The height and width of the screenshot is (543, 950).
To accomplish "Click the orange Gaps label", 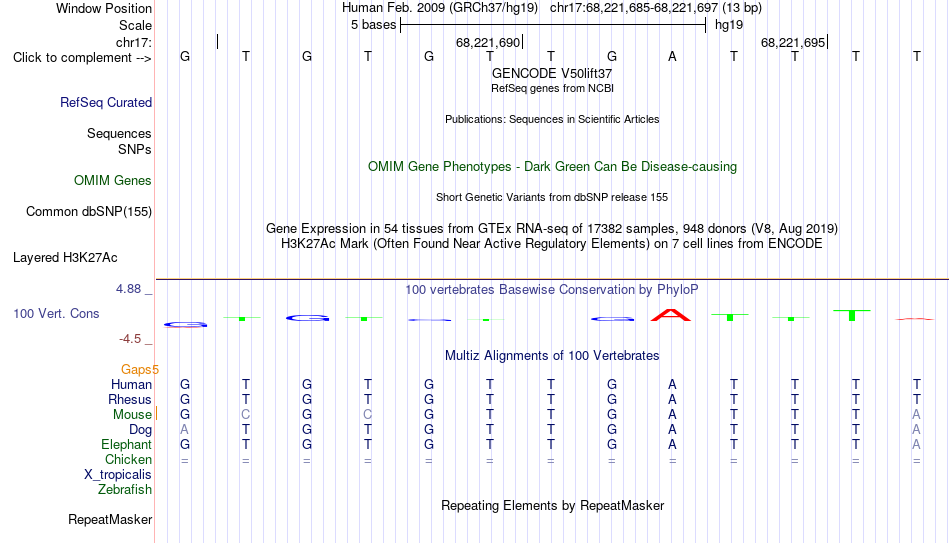I will click(x=139, y=370).
